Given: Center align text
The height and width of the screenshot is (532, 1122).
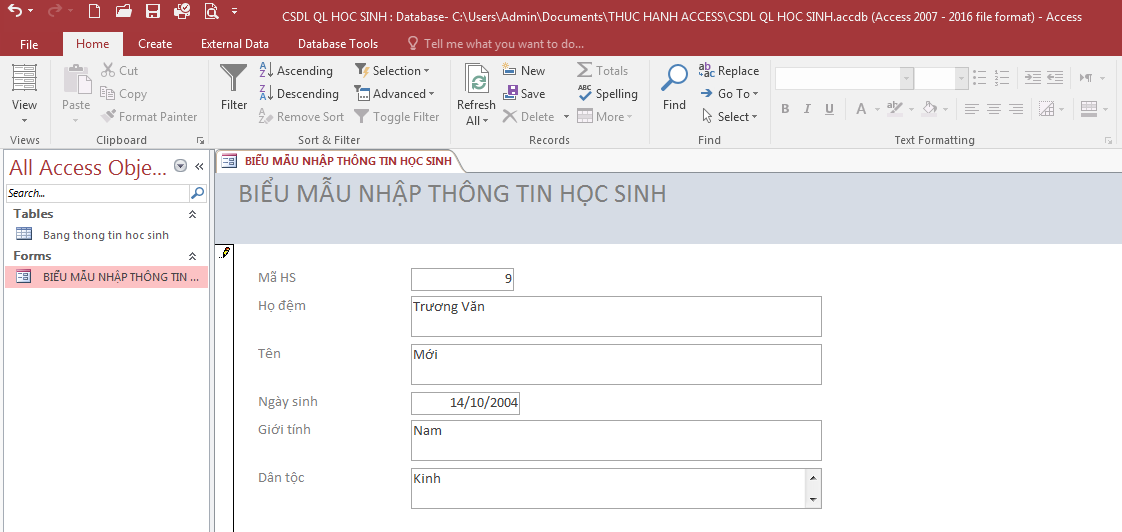Looking at the screenshot, I should click(x=993, y=109).
